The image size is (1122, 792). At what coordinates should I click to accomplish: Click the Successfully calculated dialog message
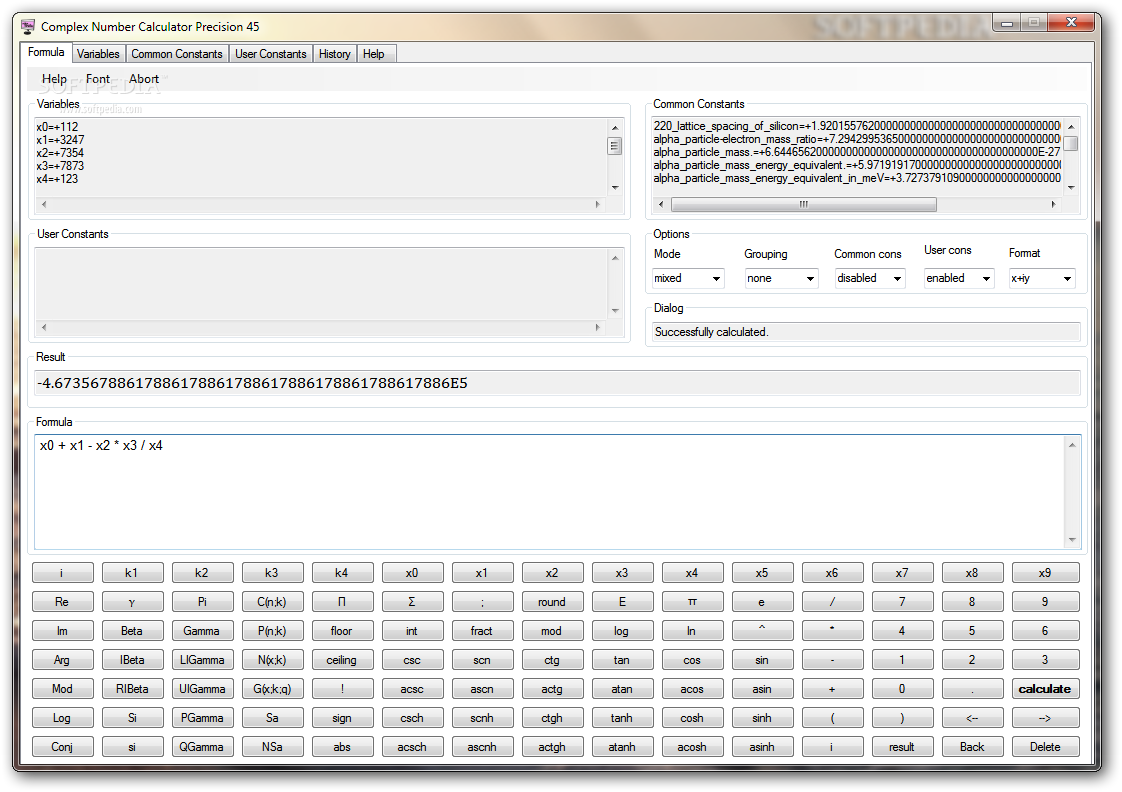pos(711,332)
